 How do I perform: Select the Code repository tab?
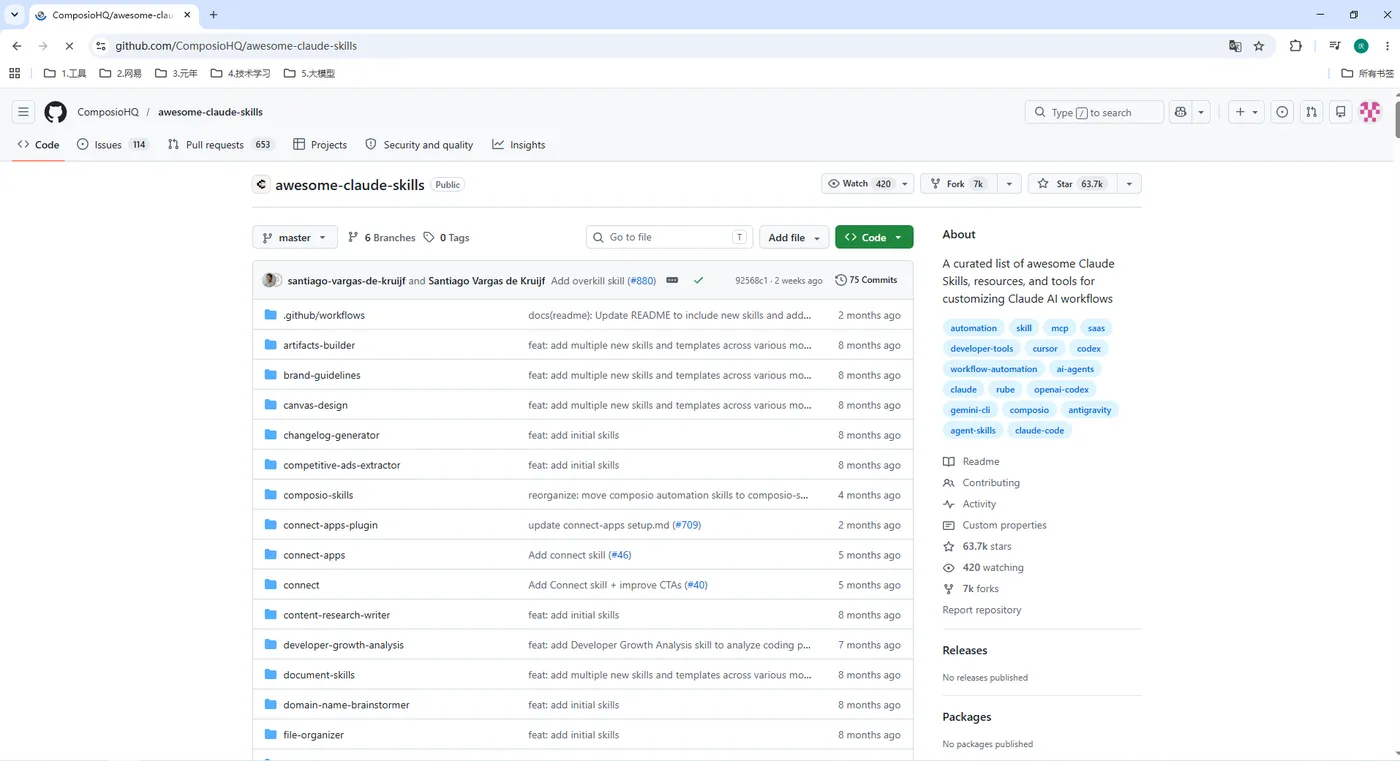coord(39,145)
